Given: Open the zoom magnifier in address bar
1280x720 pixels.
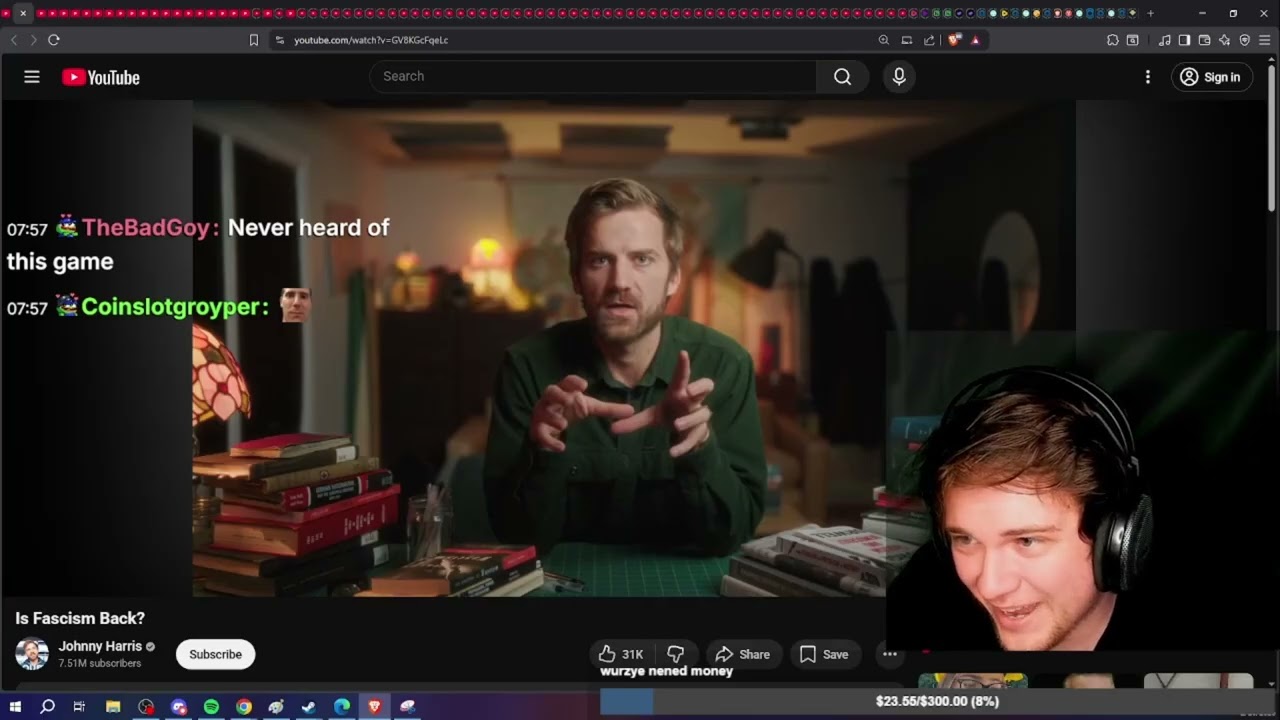Looking at the screenshot, I should pyautogui.click(x=884, y=40).
